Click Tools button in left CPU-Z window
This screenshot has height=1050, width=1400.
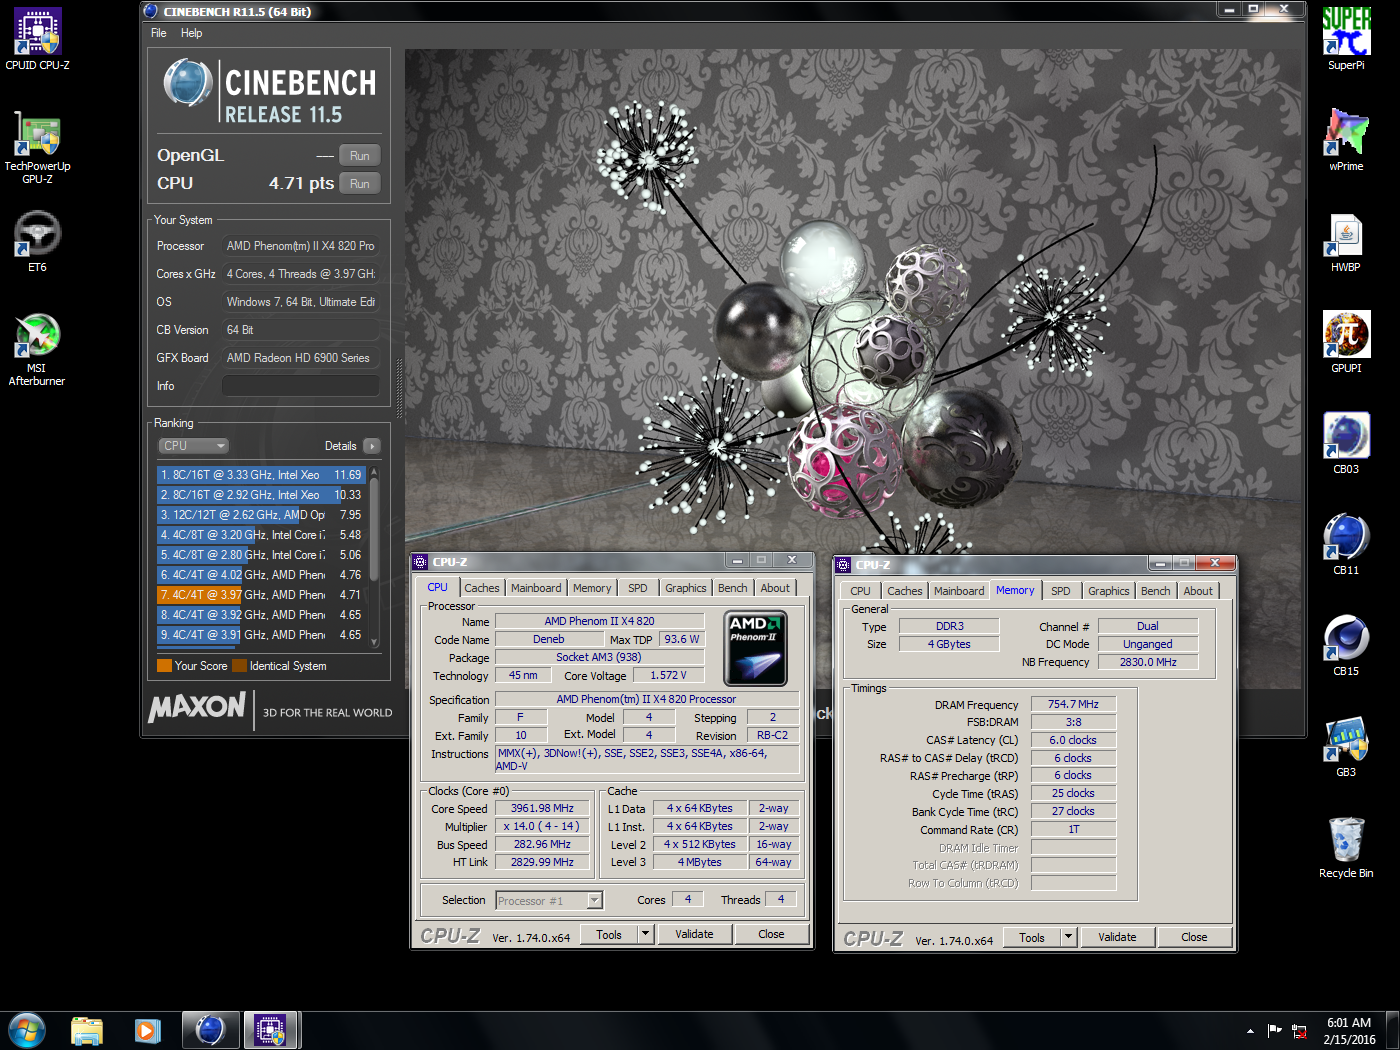(609, 935)
